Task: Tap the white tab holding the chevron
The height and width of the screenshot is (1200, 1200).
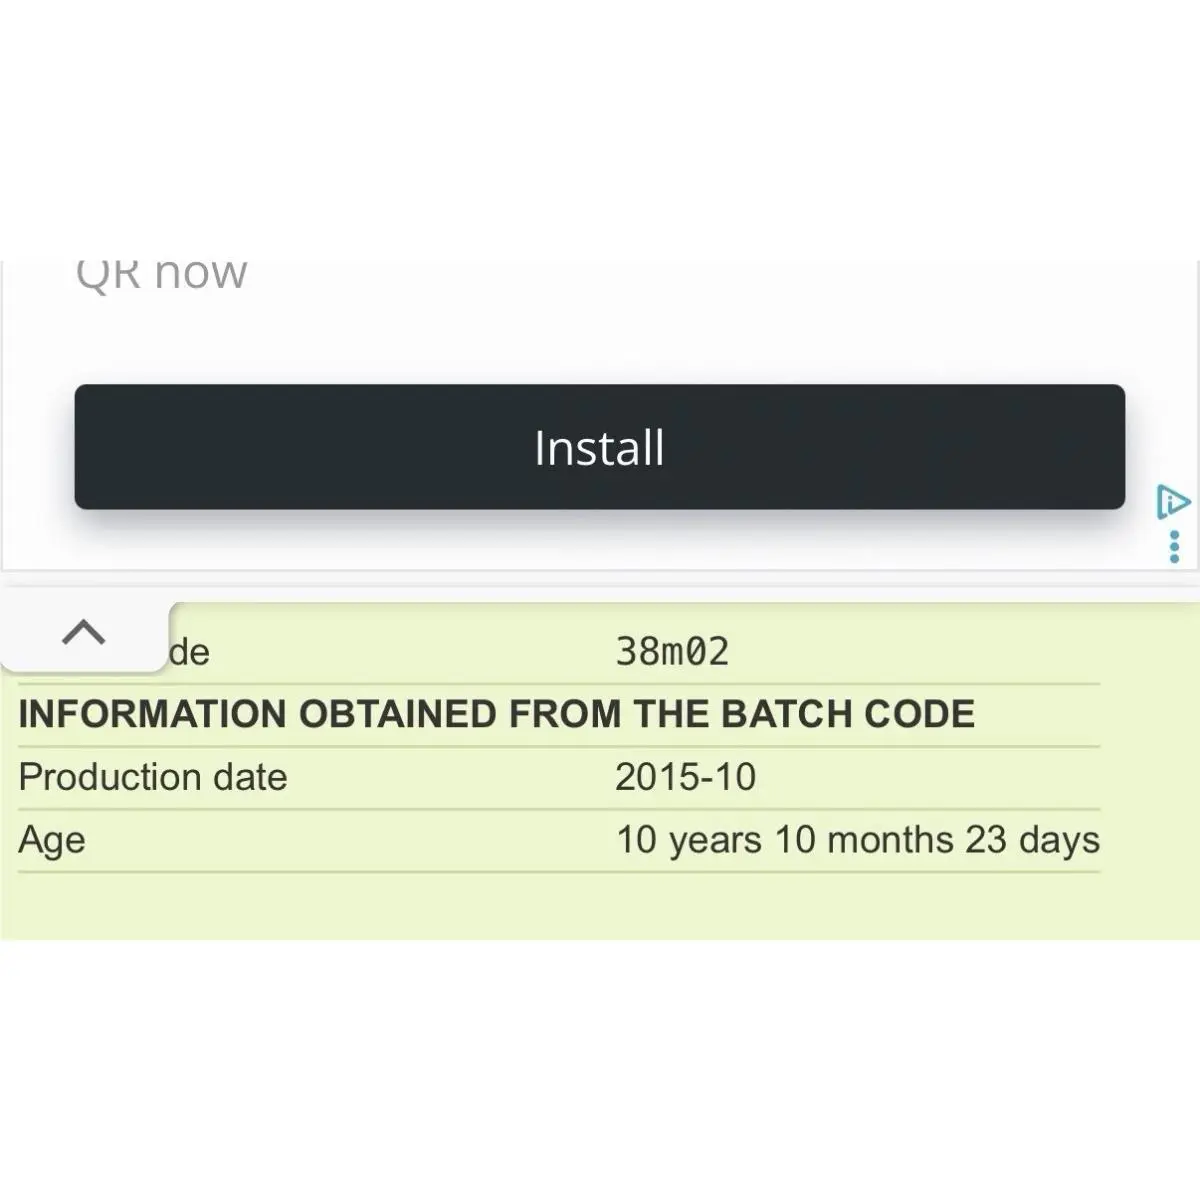Action: (86, 634)
